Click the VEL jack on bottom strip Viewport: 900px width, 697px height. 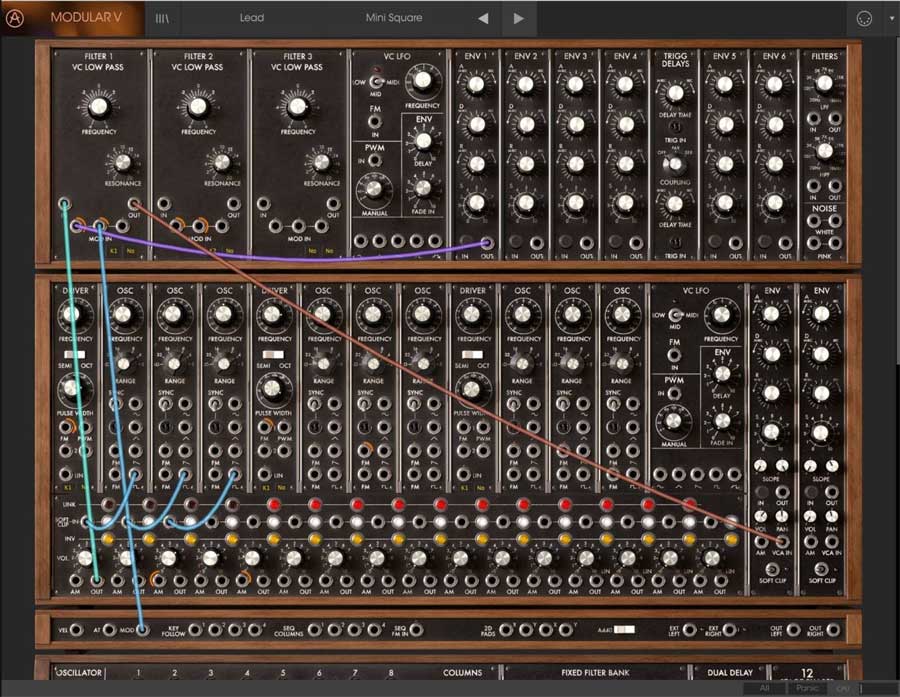77,630
